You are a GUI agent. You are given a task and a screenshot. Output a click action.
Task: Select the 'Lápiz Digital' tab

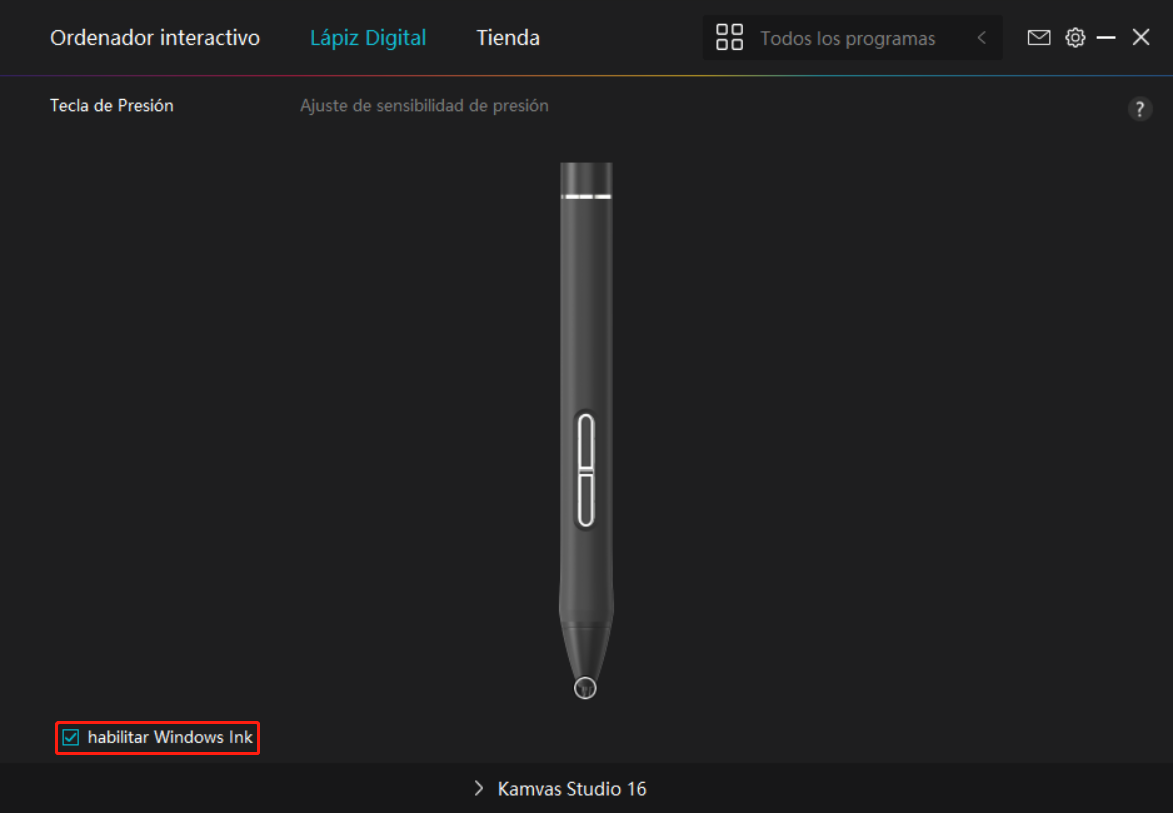tap(368, 38)
